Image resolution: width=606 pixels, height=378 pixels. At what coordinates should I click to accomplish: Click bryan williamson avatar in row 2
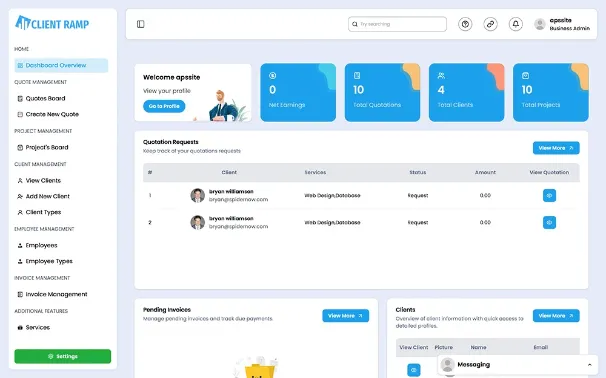point(197,223)
